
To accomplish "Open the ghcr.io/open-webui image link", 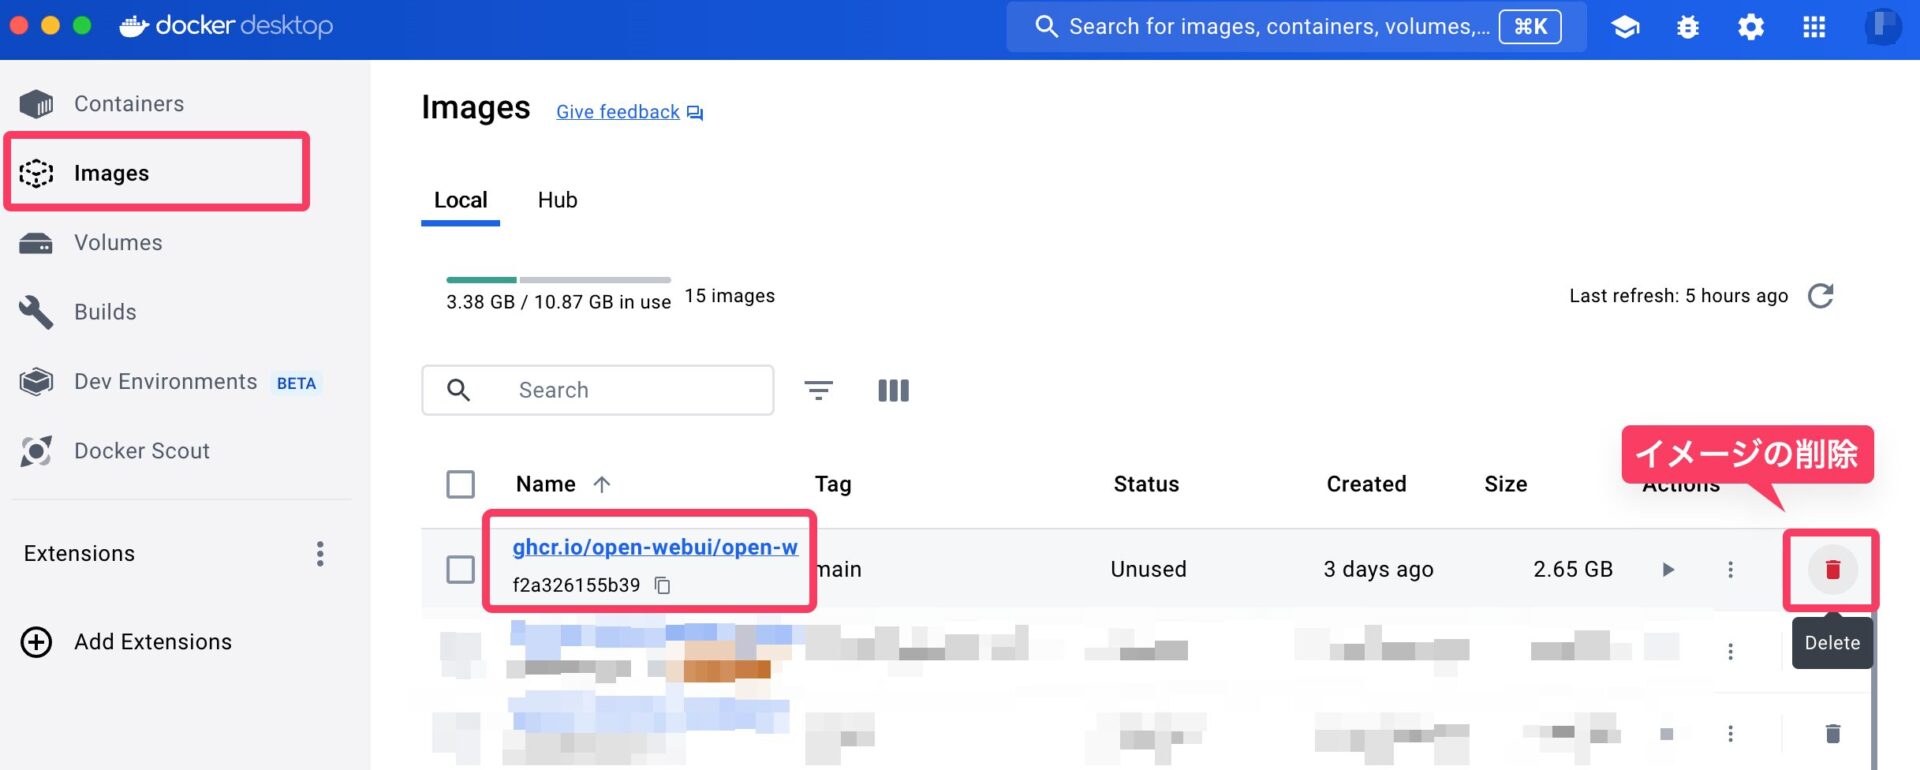I will (x=654, y=547).
